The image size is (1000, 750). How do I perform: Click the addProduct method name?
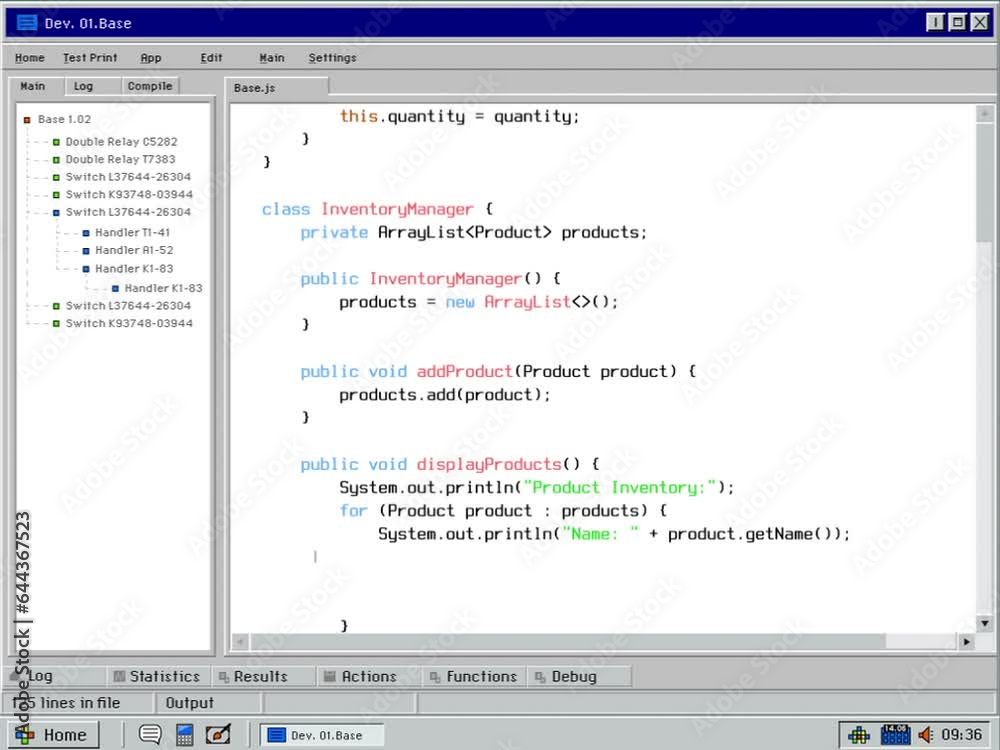(464, 371)
